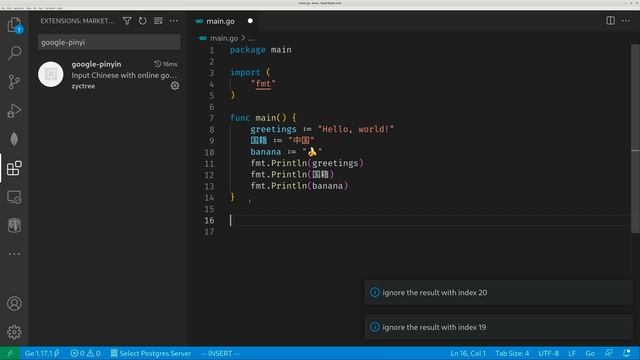The height and width of the screenshot is (360, 640).
Task: Open manage gear for google-pinyin extension
Action: pyautogui.click(x=175, y=86)
